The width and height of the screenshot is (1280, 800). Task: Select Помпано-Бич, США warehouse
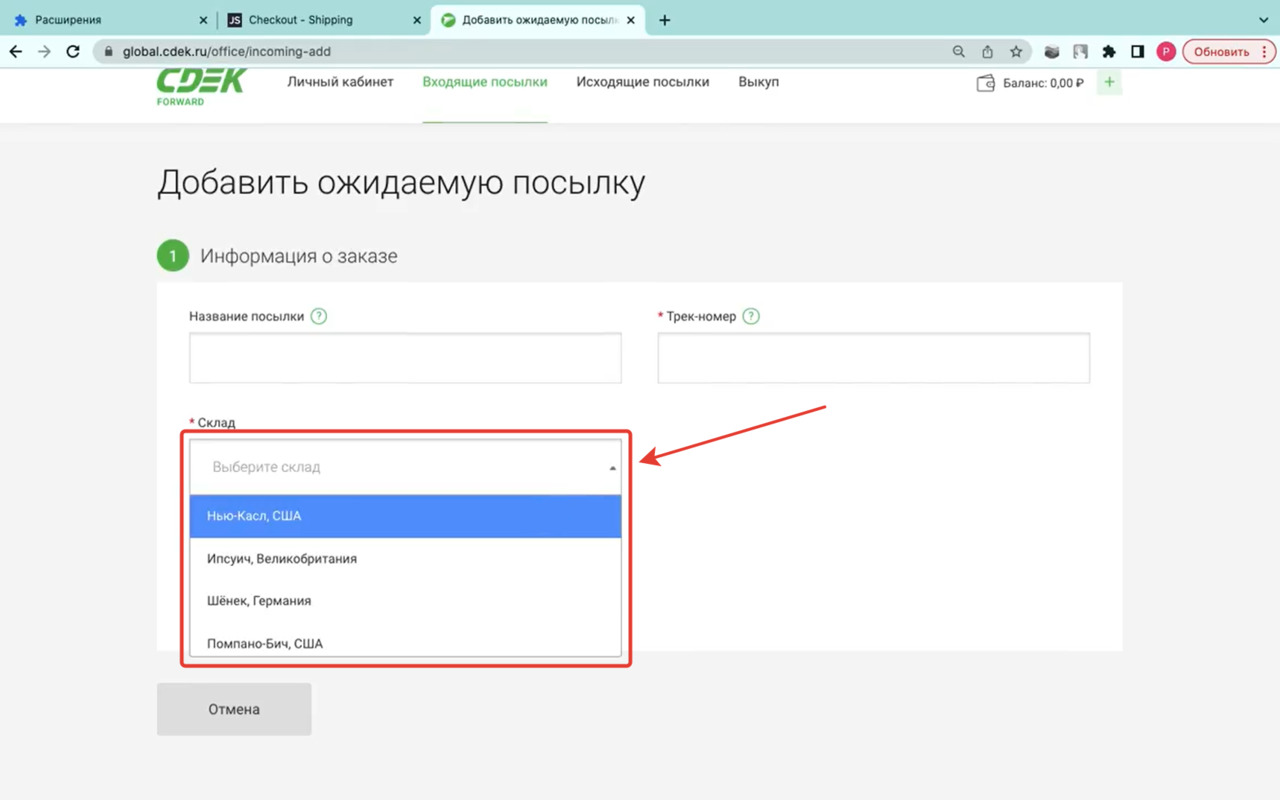coord(405,641)
